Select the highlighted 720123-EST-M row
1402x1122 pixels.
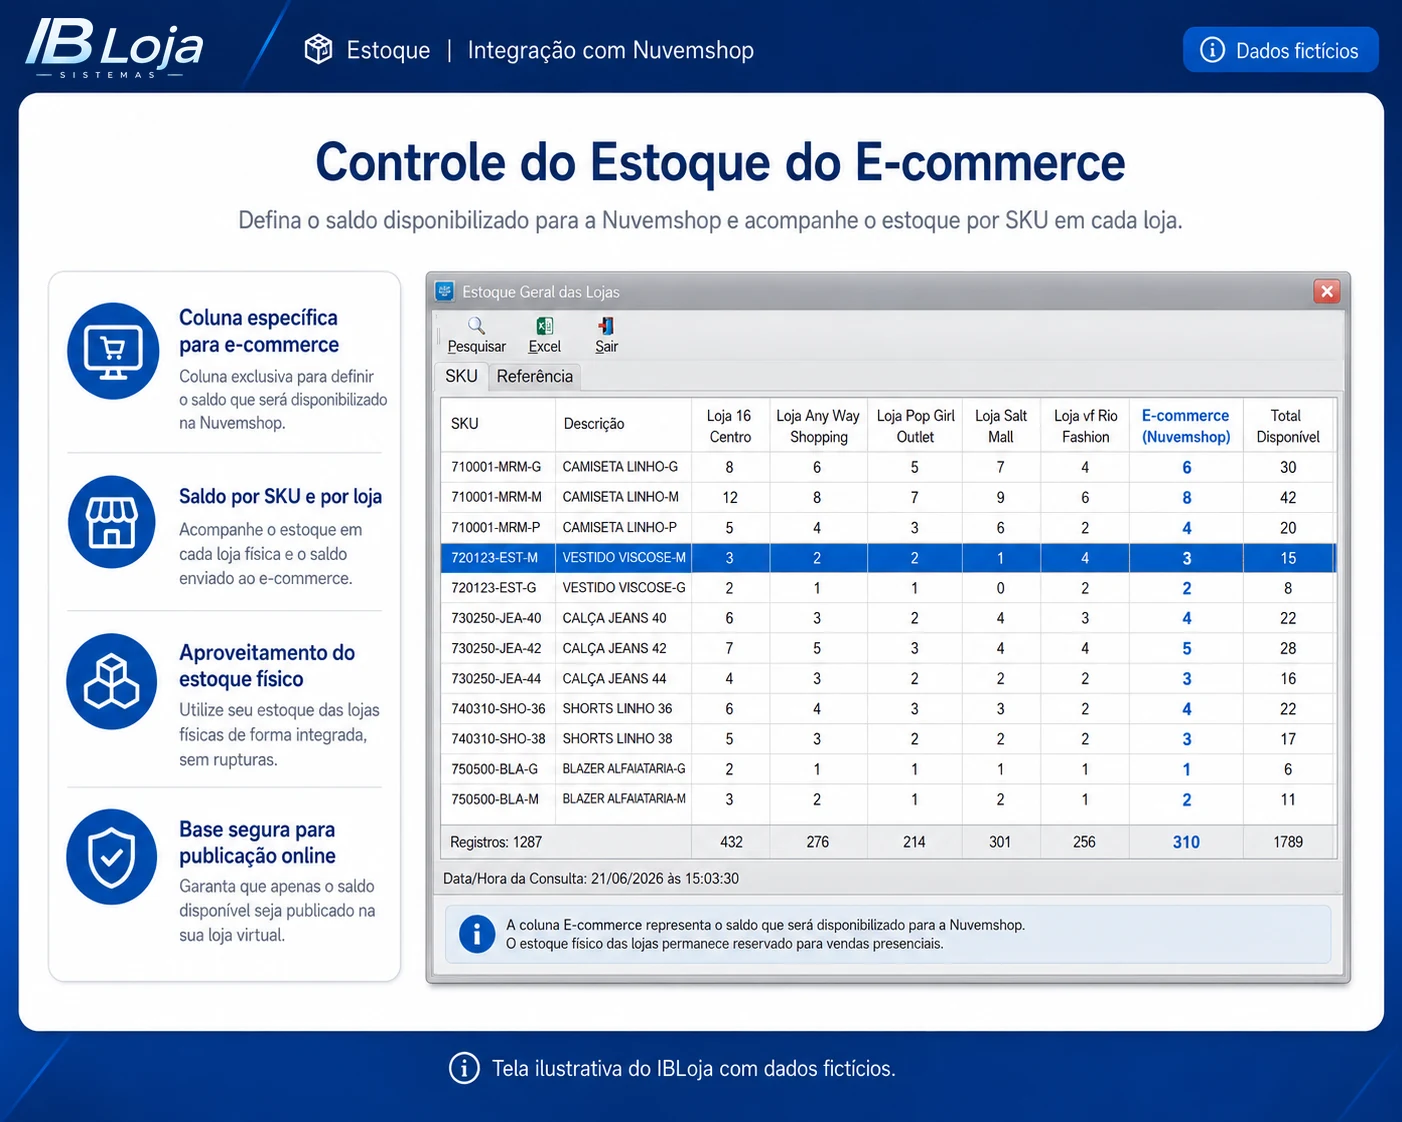[888, 558]
